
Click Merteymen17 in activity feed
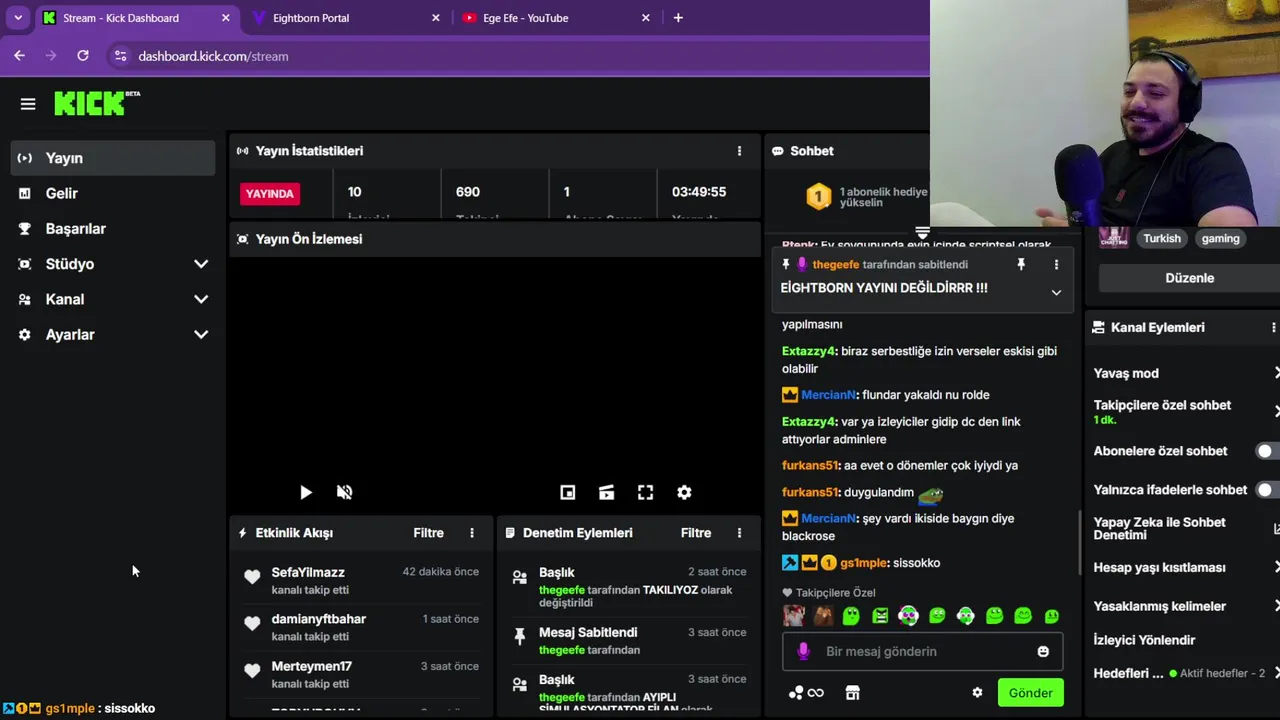tap(311, 666)
